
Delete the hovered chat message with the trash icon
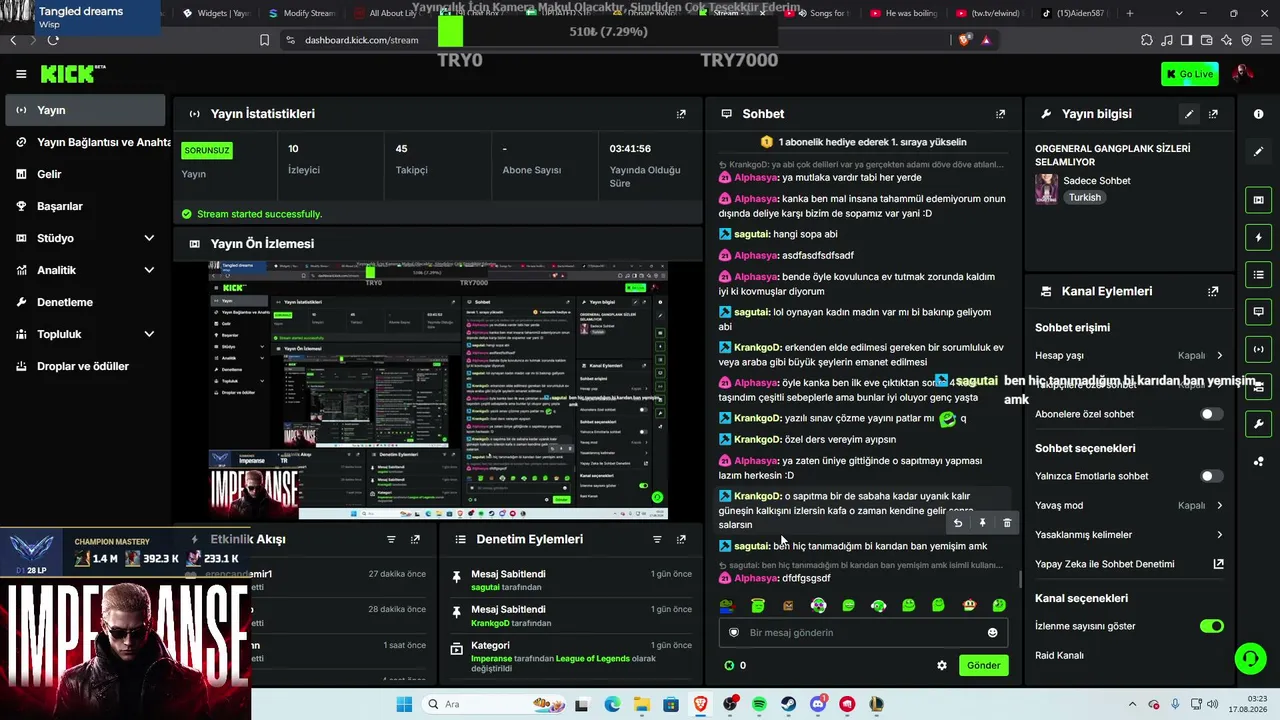[1007, 523]
